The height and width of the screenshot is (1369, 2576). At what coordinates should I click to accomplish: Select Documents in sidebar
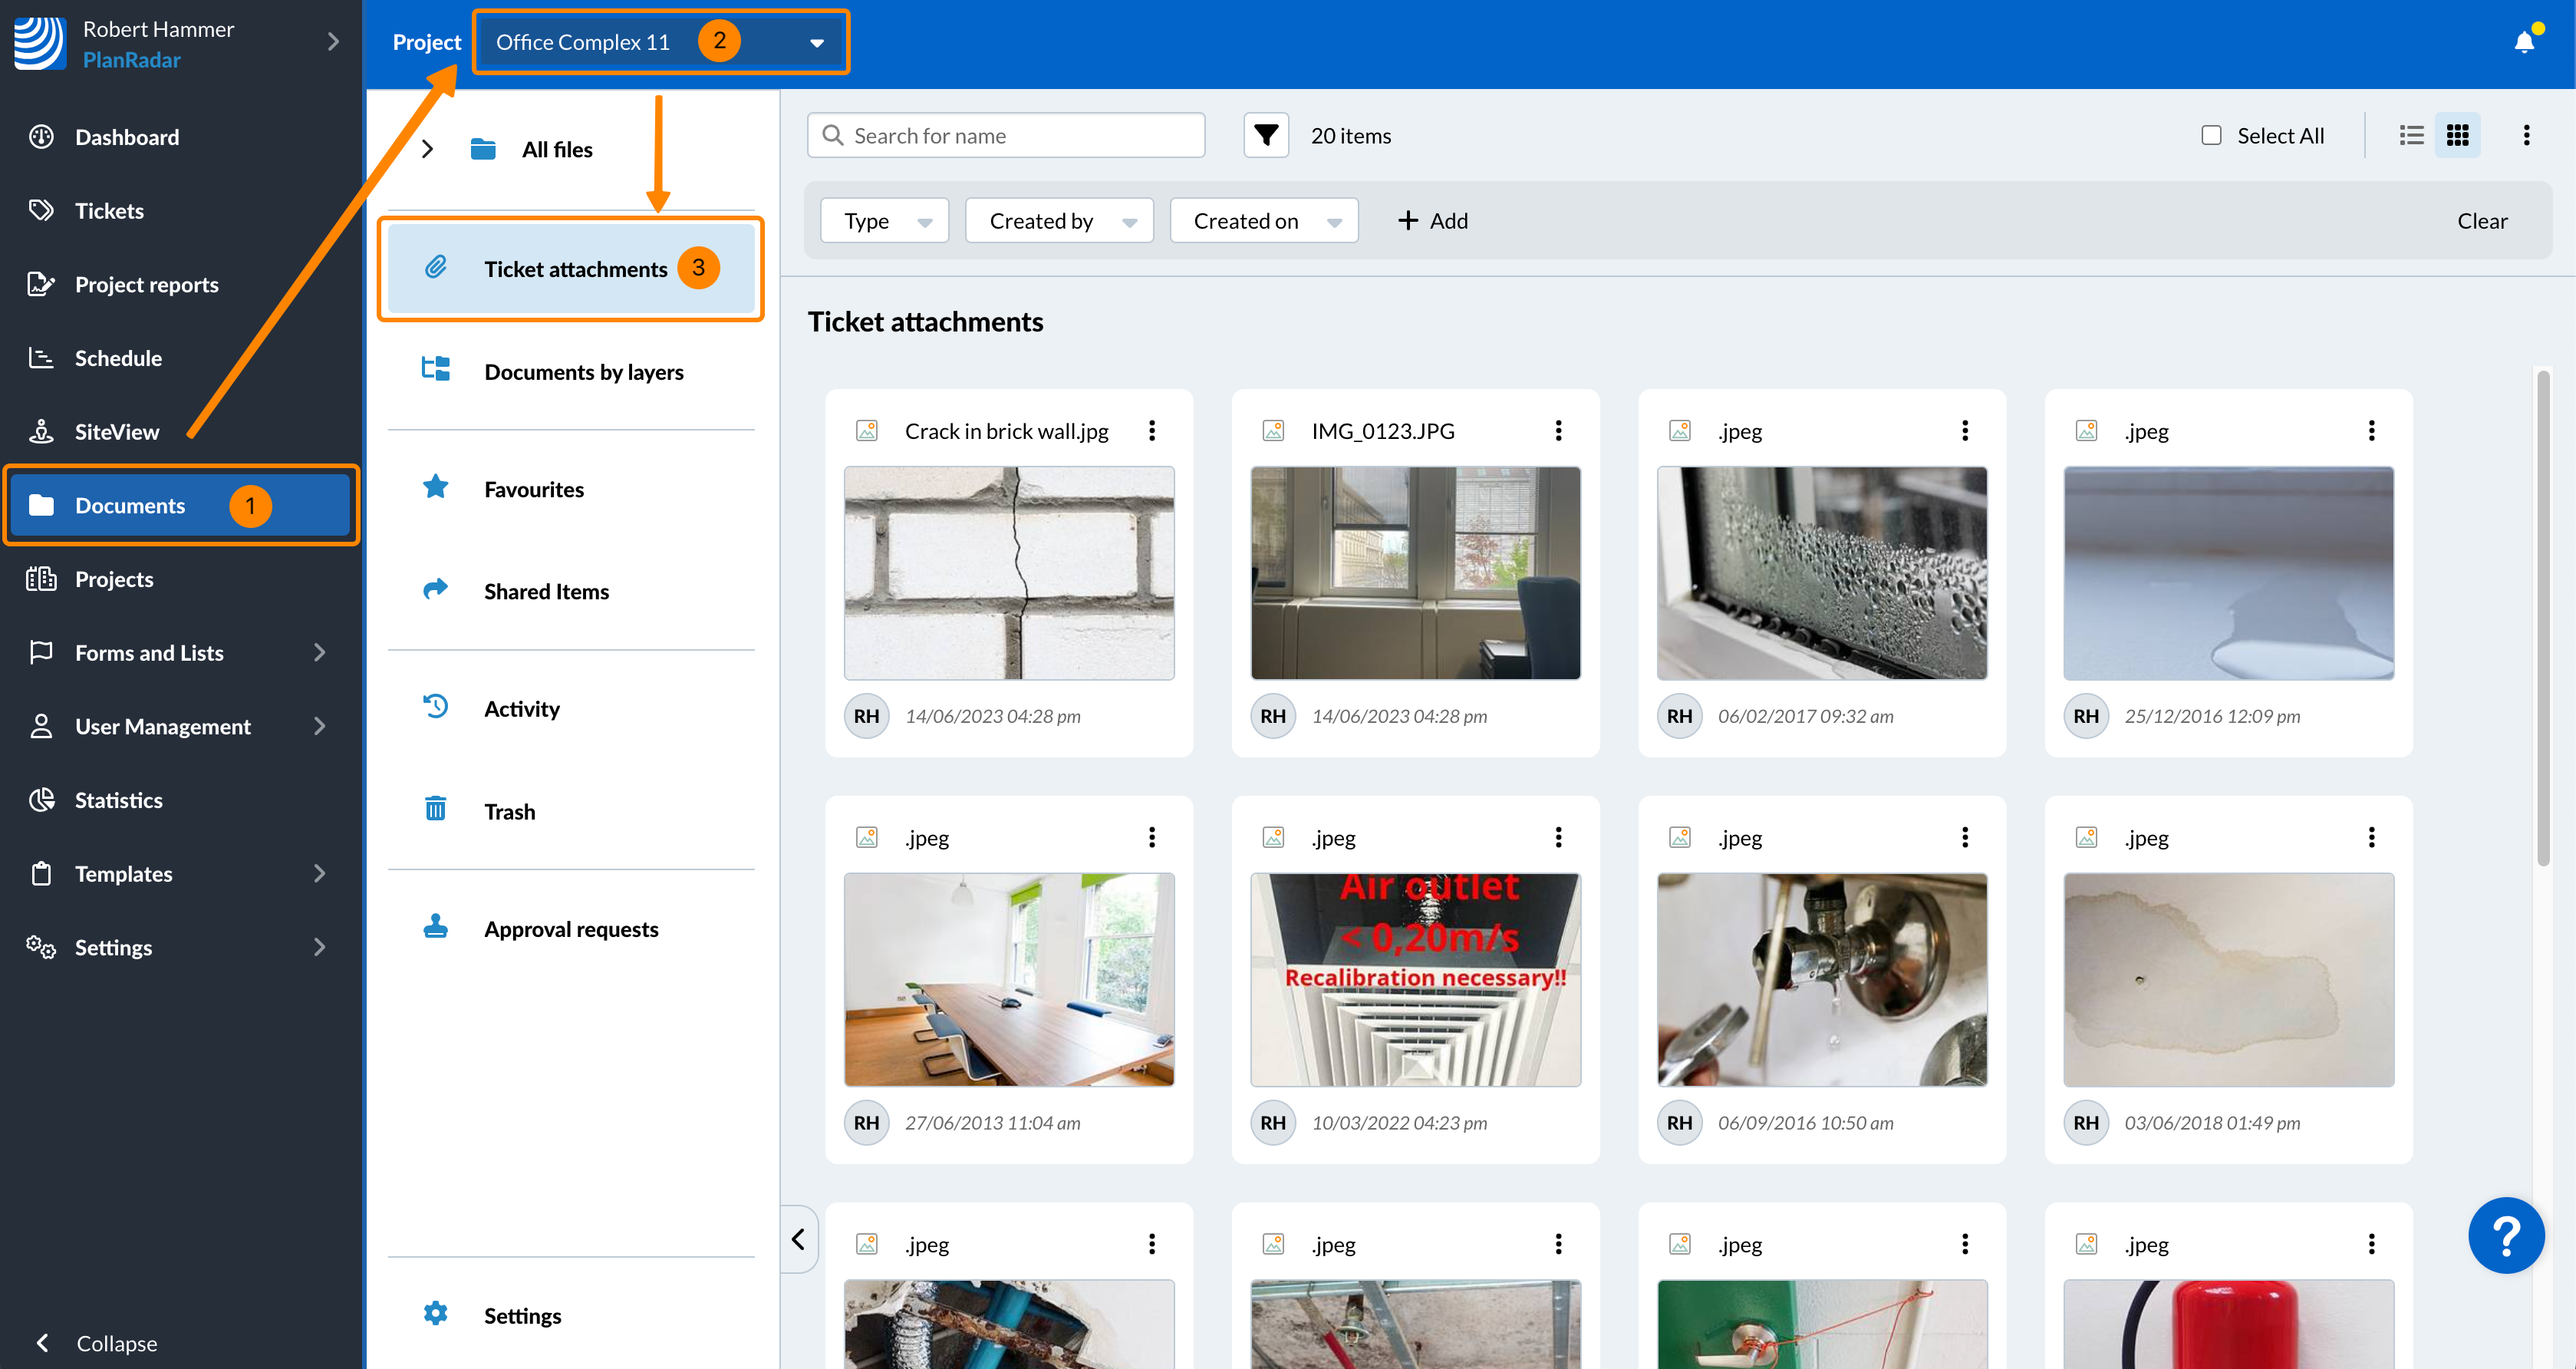pos(180,506)
